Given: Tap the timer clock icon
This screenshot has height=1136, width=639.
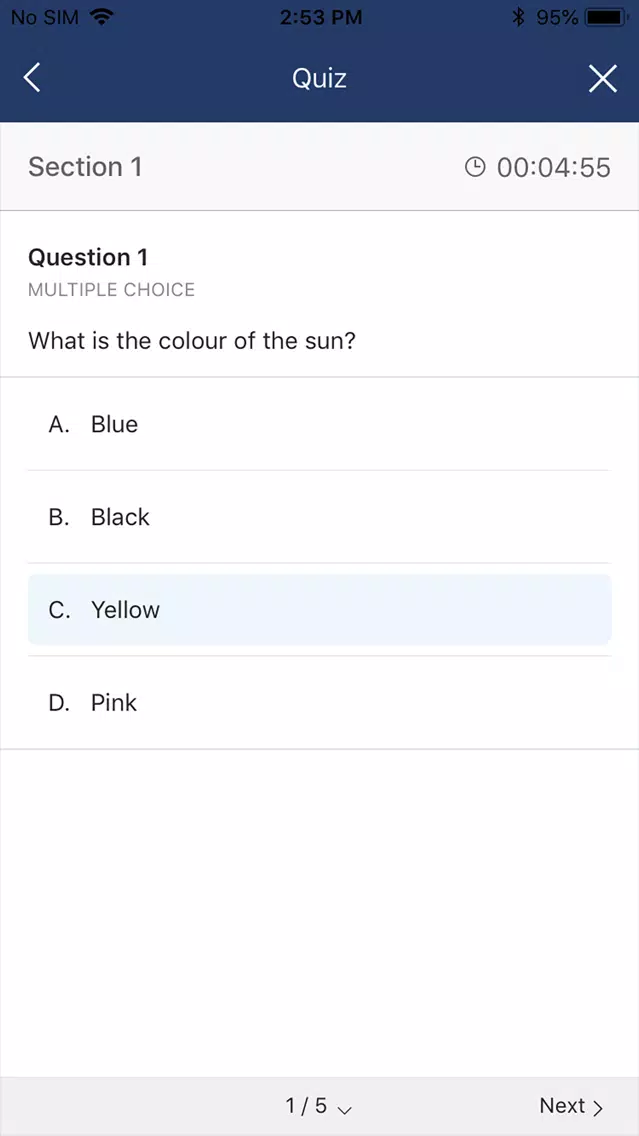Looking at the screenshot, I should [475, 167].
